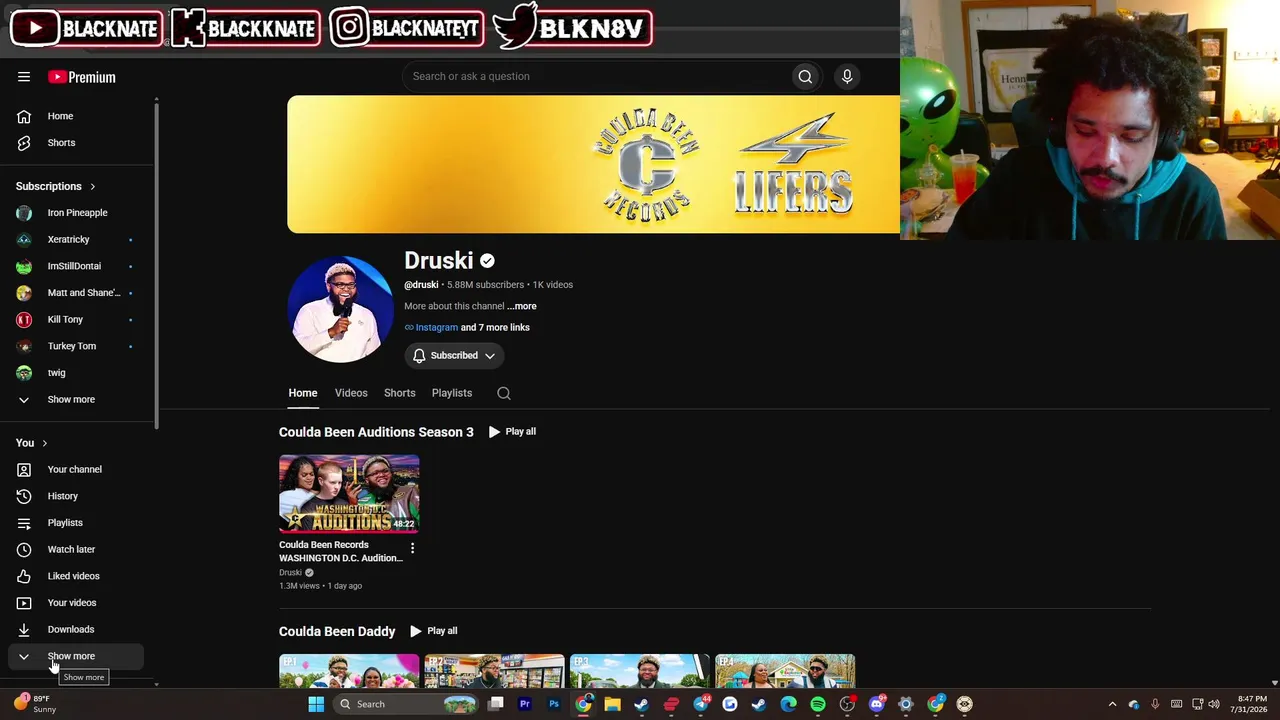This screenshot has width=1280, height=720.
Task: Open Turkey Tom subscription channel
Action: pyautogui.click(x=78, y=346)
